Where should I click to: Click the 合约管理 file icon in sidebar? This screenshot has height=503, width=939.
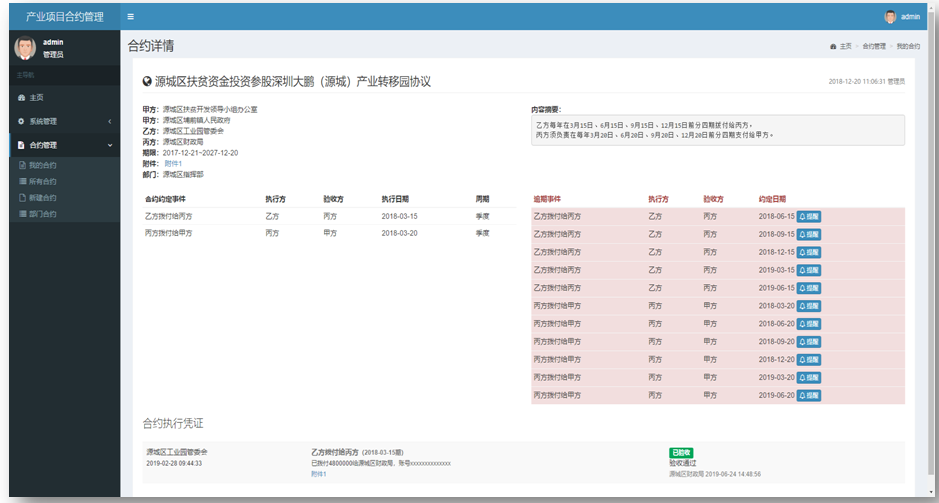tap(21, 145)
